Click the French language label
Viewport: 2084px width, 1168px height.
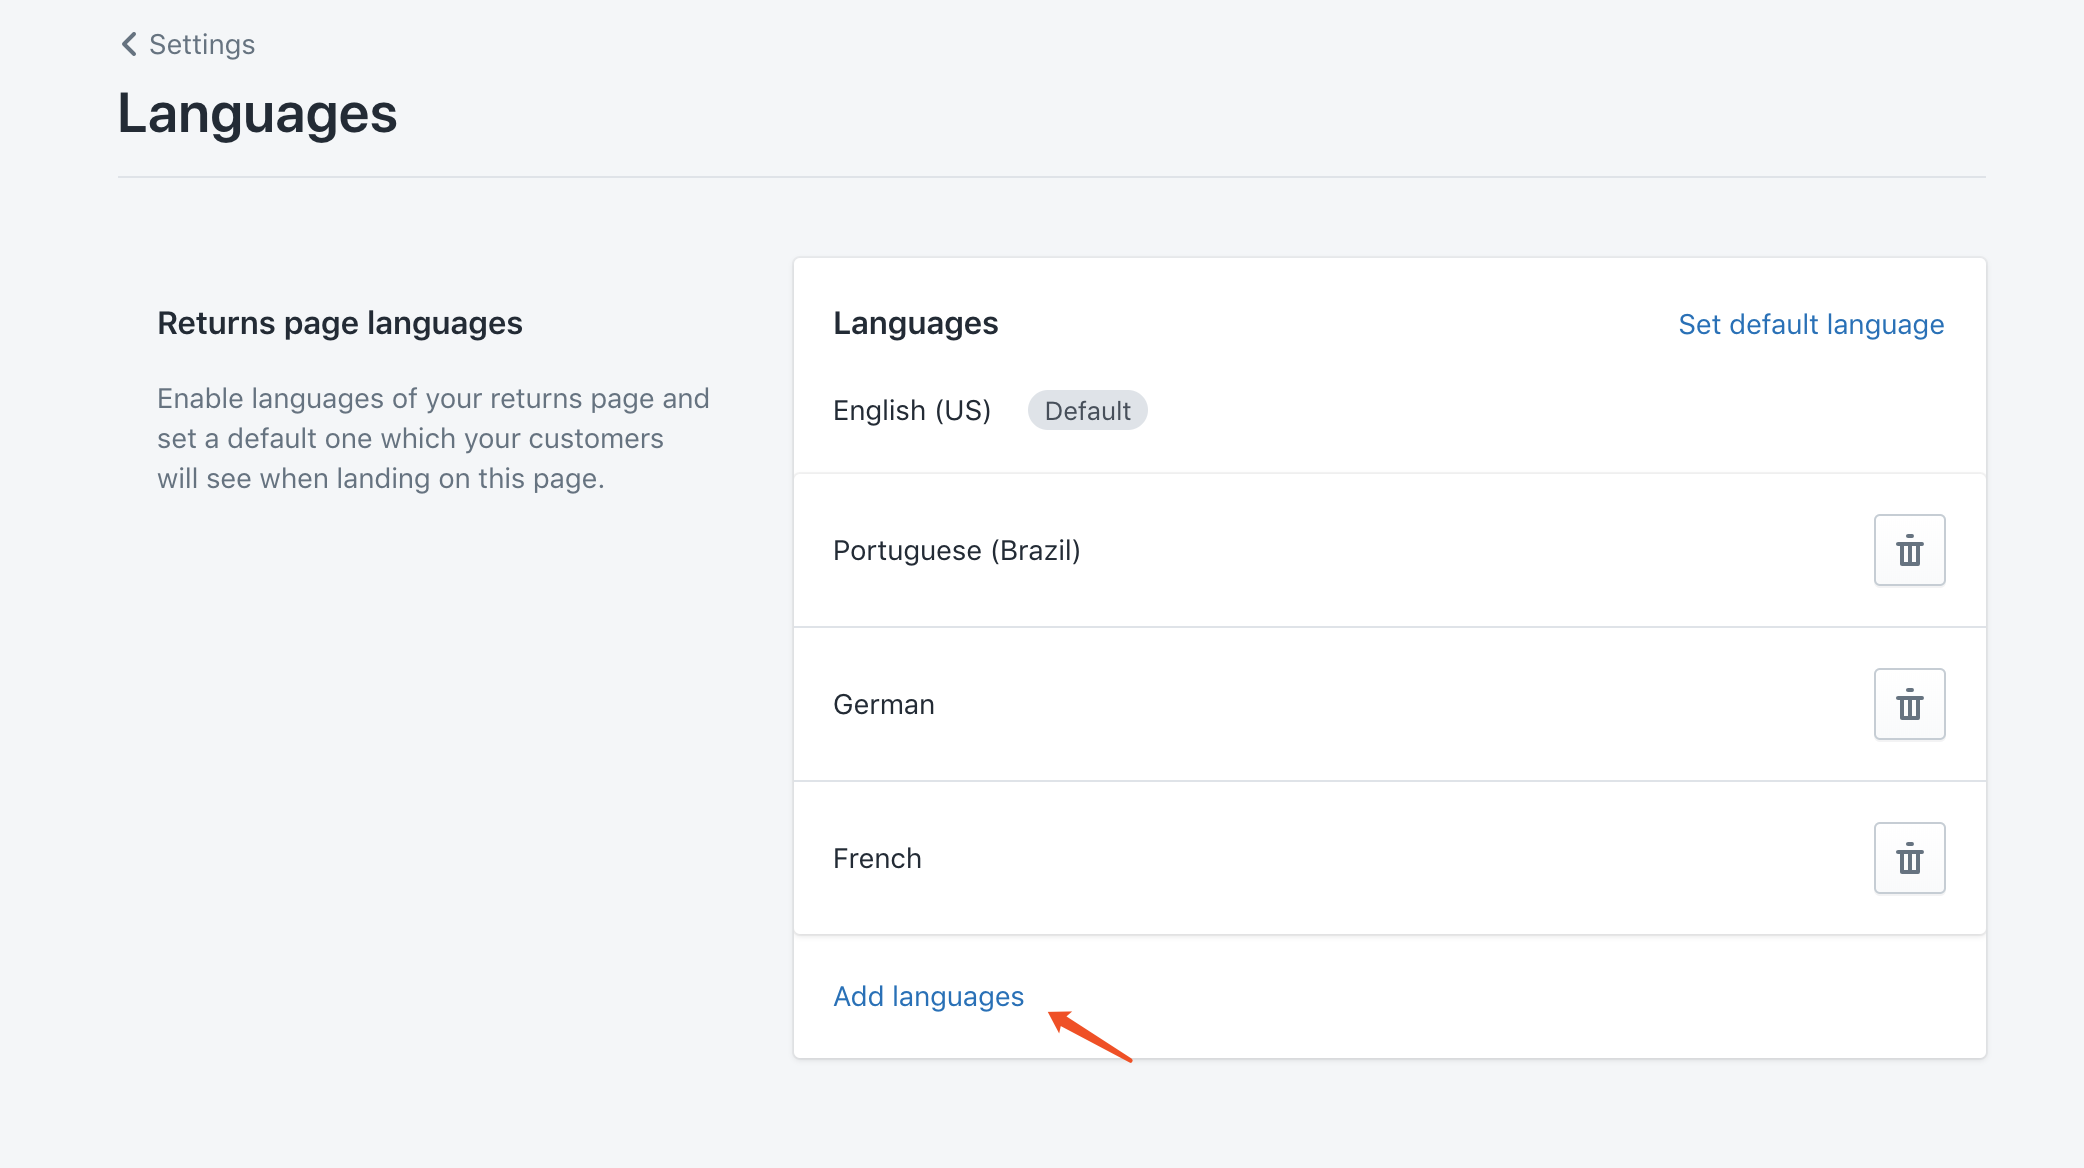(x=877, y=859)
